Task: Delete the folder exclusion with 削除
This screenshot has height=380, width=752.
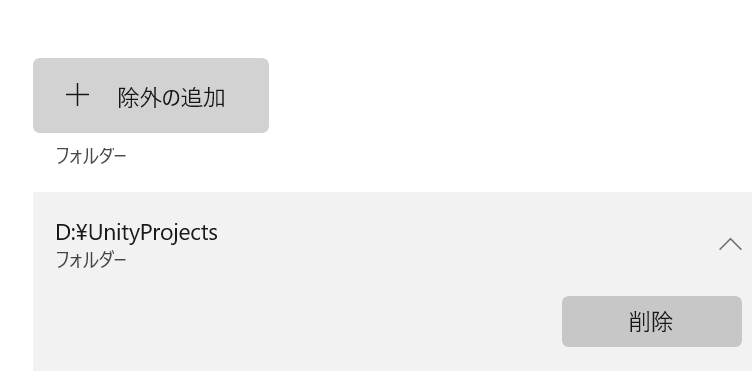Action: [x=652, y=321]
